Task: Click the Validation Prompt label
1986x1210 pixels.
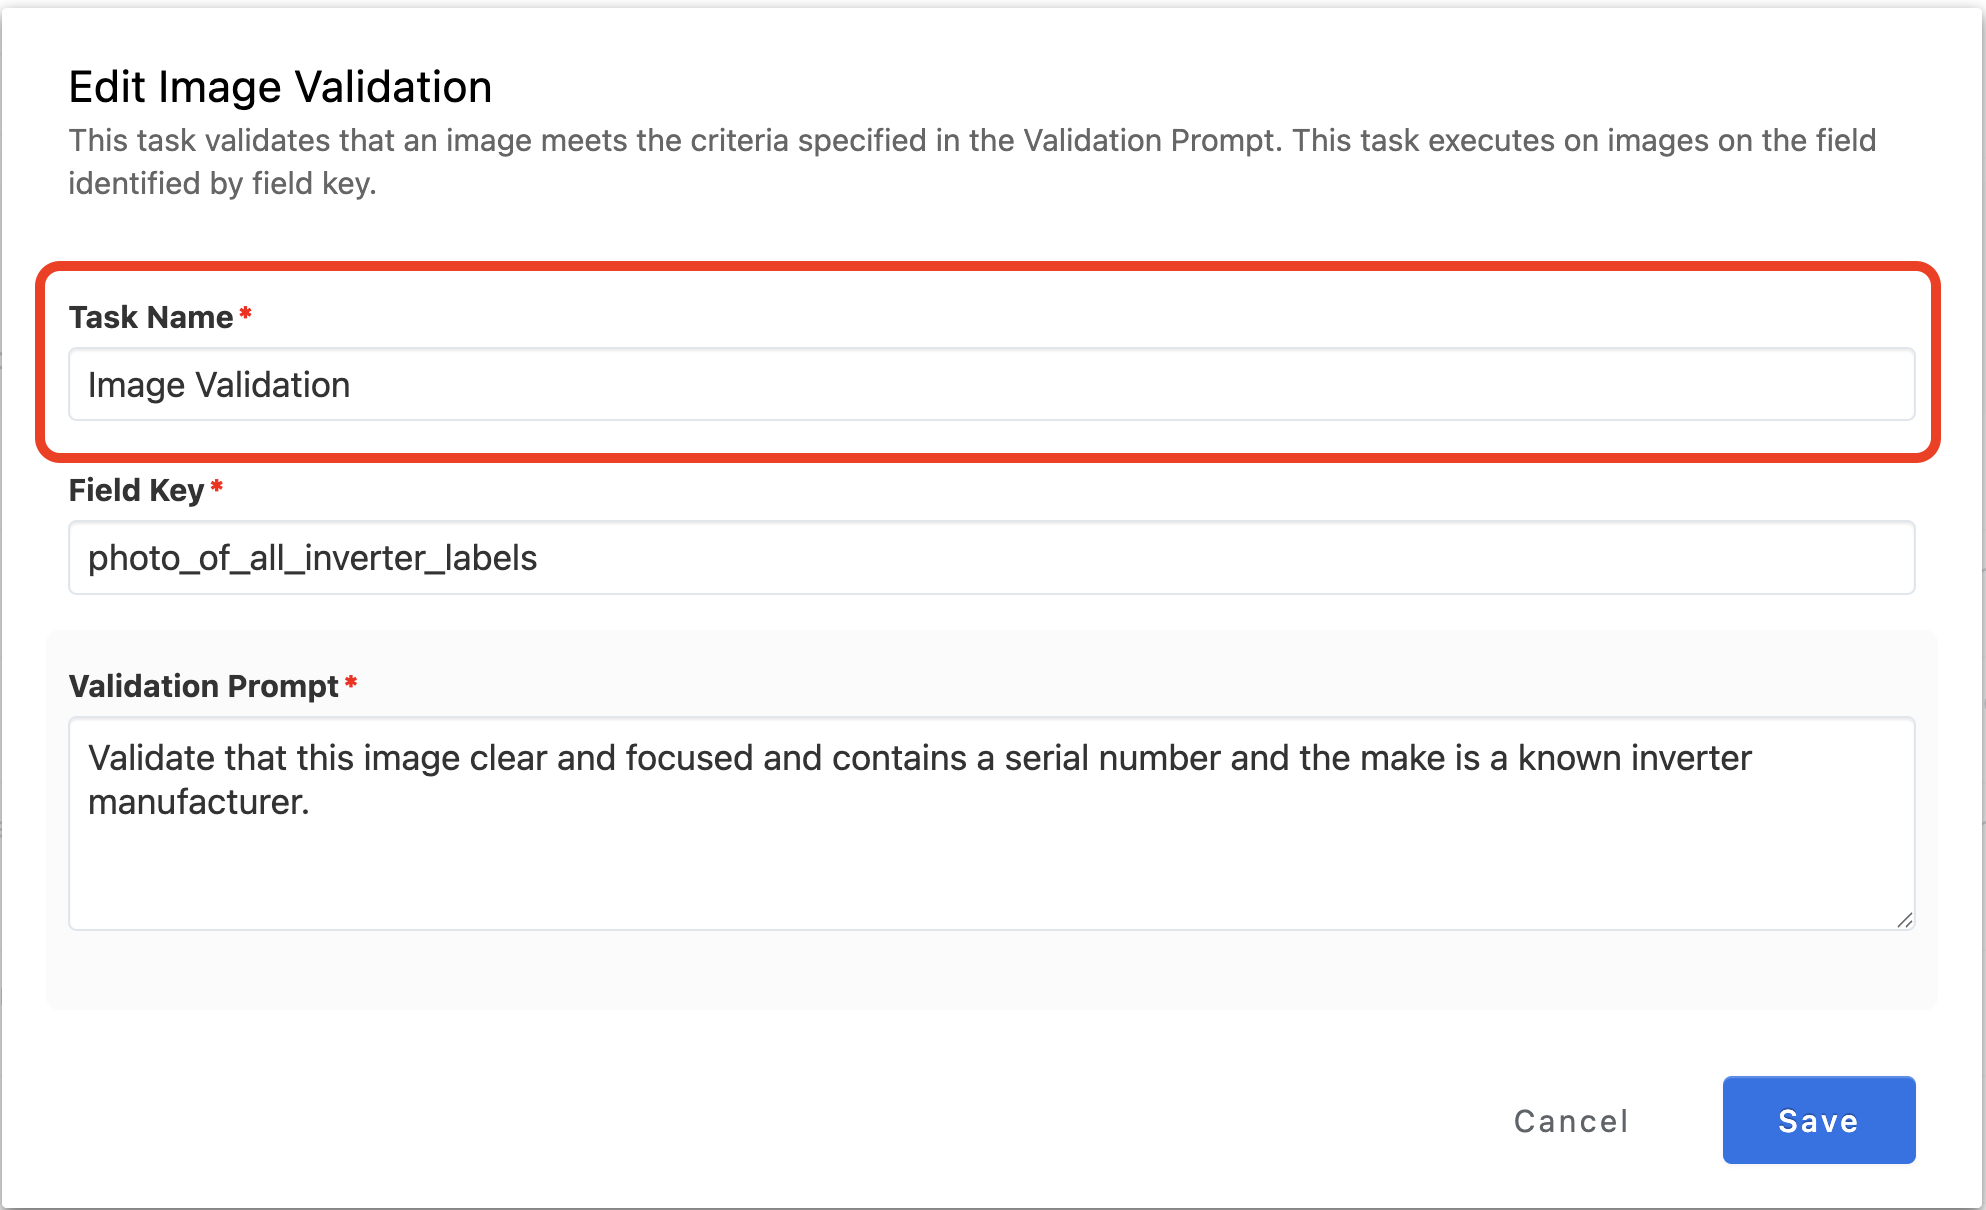Action: (203, 686)
